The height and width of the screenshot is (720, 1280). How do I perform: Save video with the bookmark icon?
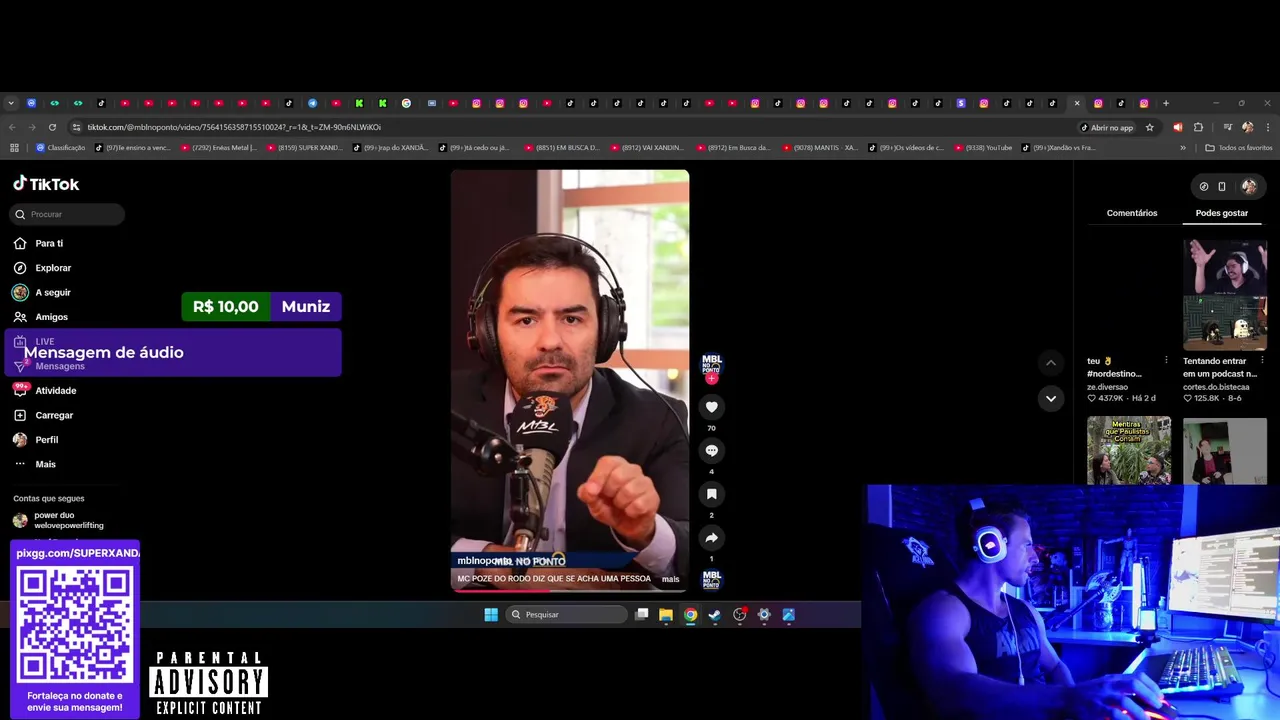click(711, 494)
